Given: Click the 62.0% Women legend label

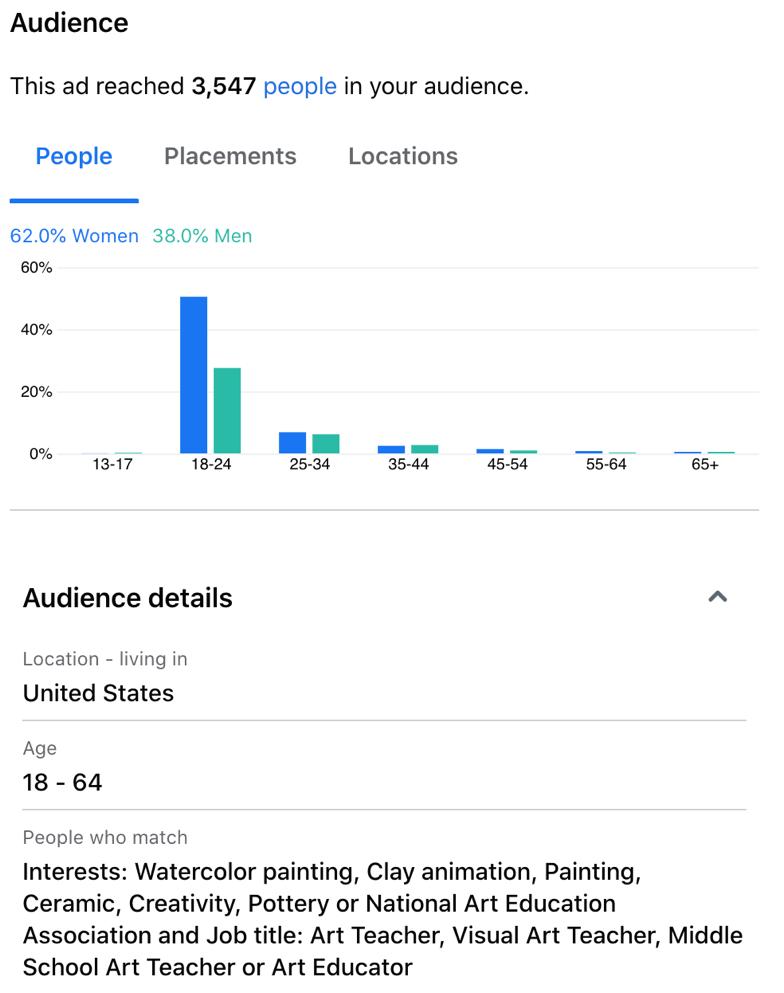Looking at the screenshot, I should point(74,236).
